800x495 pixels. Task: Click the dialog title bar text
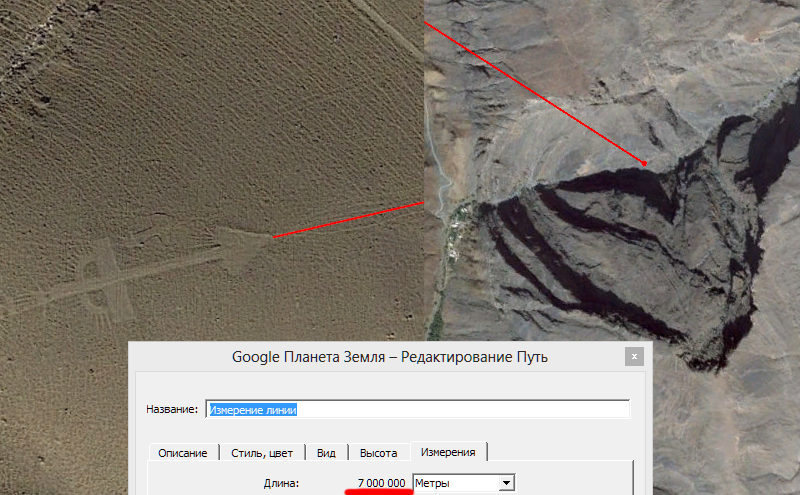tap(390, 357)
